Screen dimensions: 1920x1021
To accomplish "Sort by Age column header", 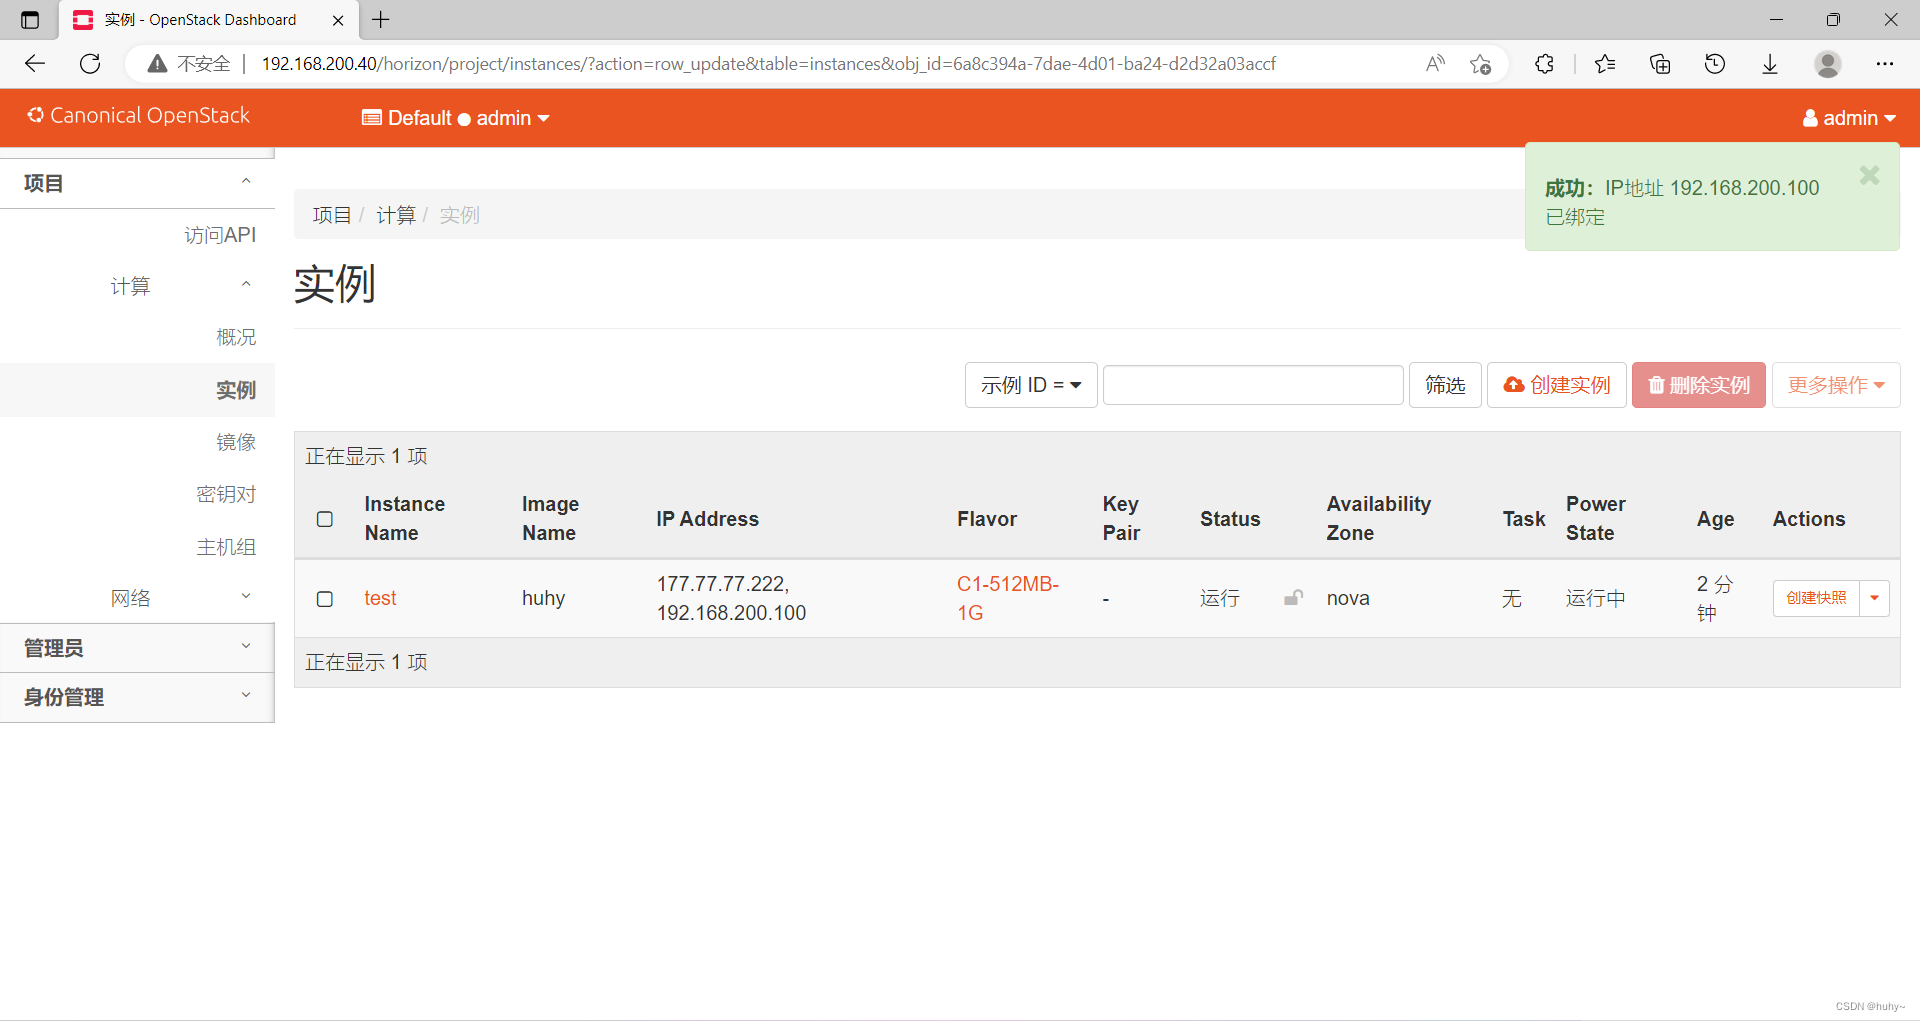I will (x=1715, y=519).
